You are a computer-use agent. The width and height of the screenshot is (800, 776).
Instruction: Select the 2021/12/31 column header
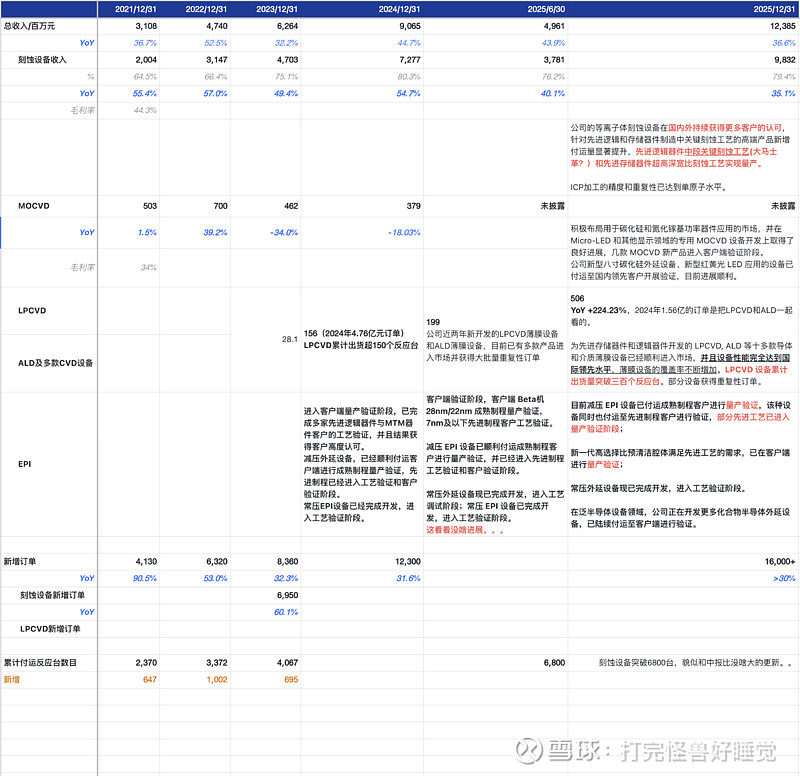click(x=136, y=9)
